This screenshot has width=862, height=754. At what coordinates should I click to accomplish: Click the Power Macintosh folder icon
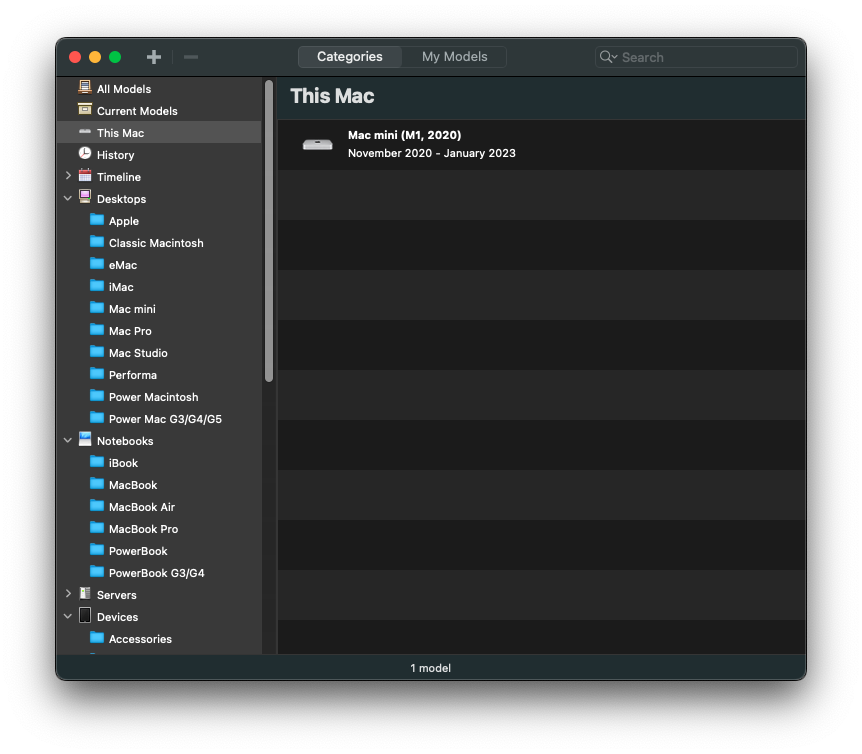[97, 396]
